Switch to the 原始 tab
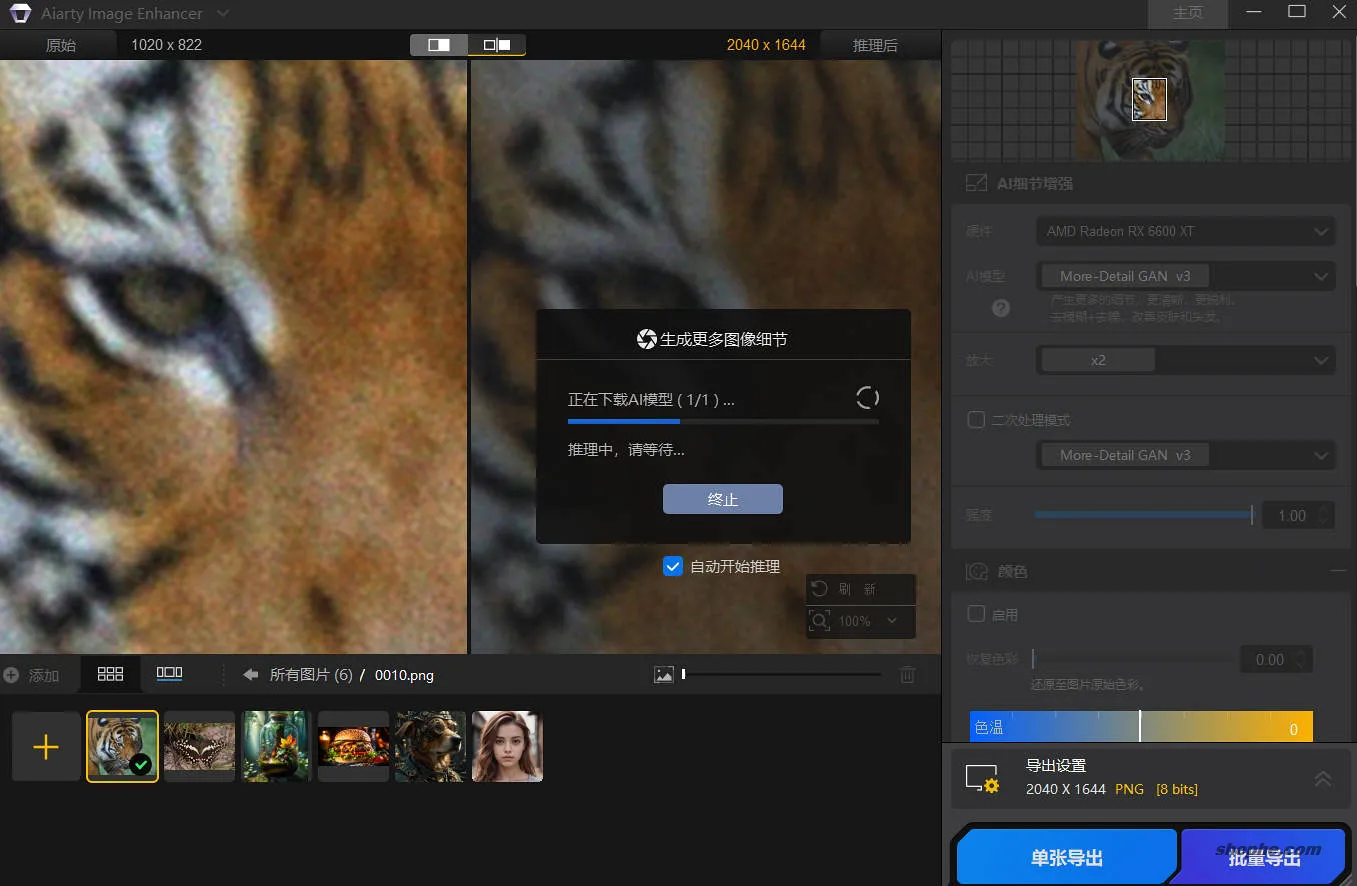 click(58, 44)
